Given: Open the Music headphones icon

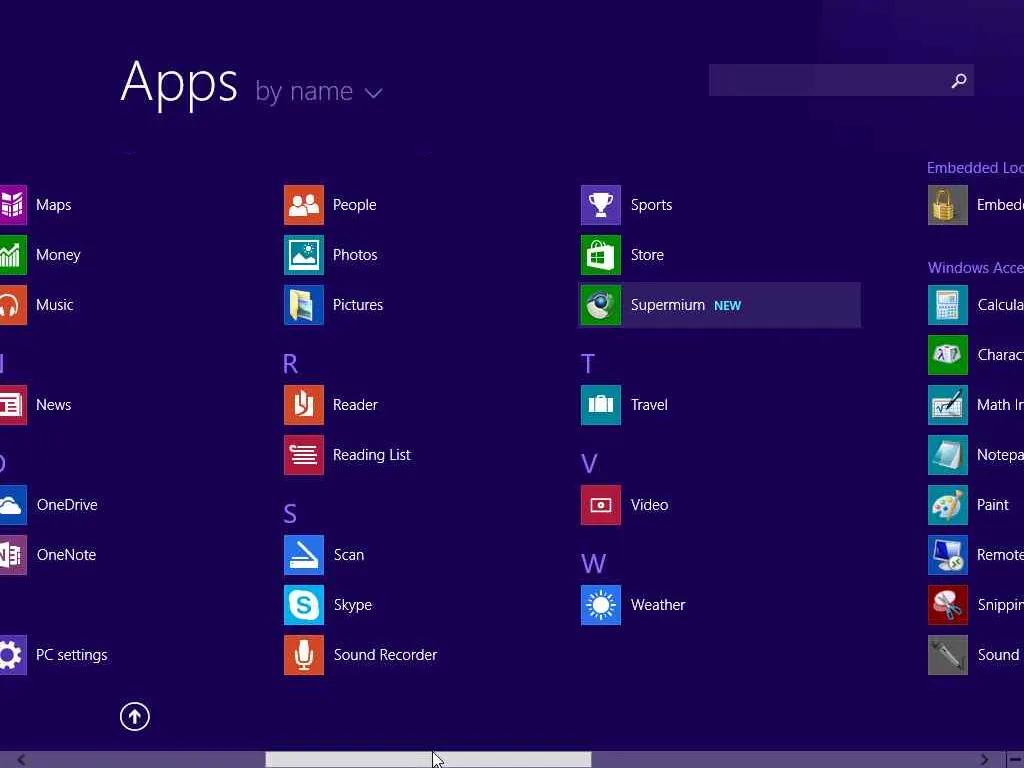Looking at the screenshot, I should point(13,305).
